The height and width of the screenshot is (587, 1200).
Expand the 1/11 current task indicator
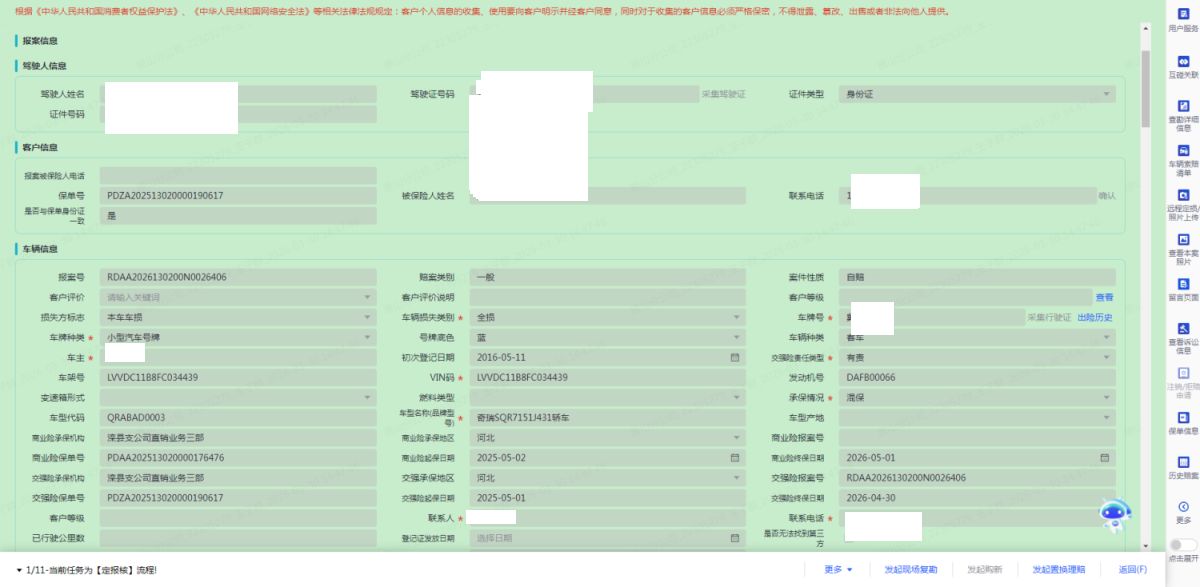(20, 570)
